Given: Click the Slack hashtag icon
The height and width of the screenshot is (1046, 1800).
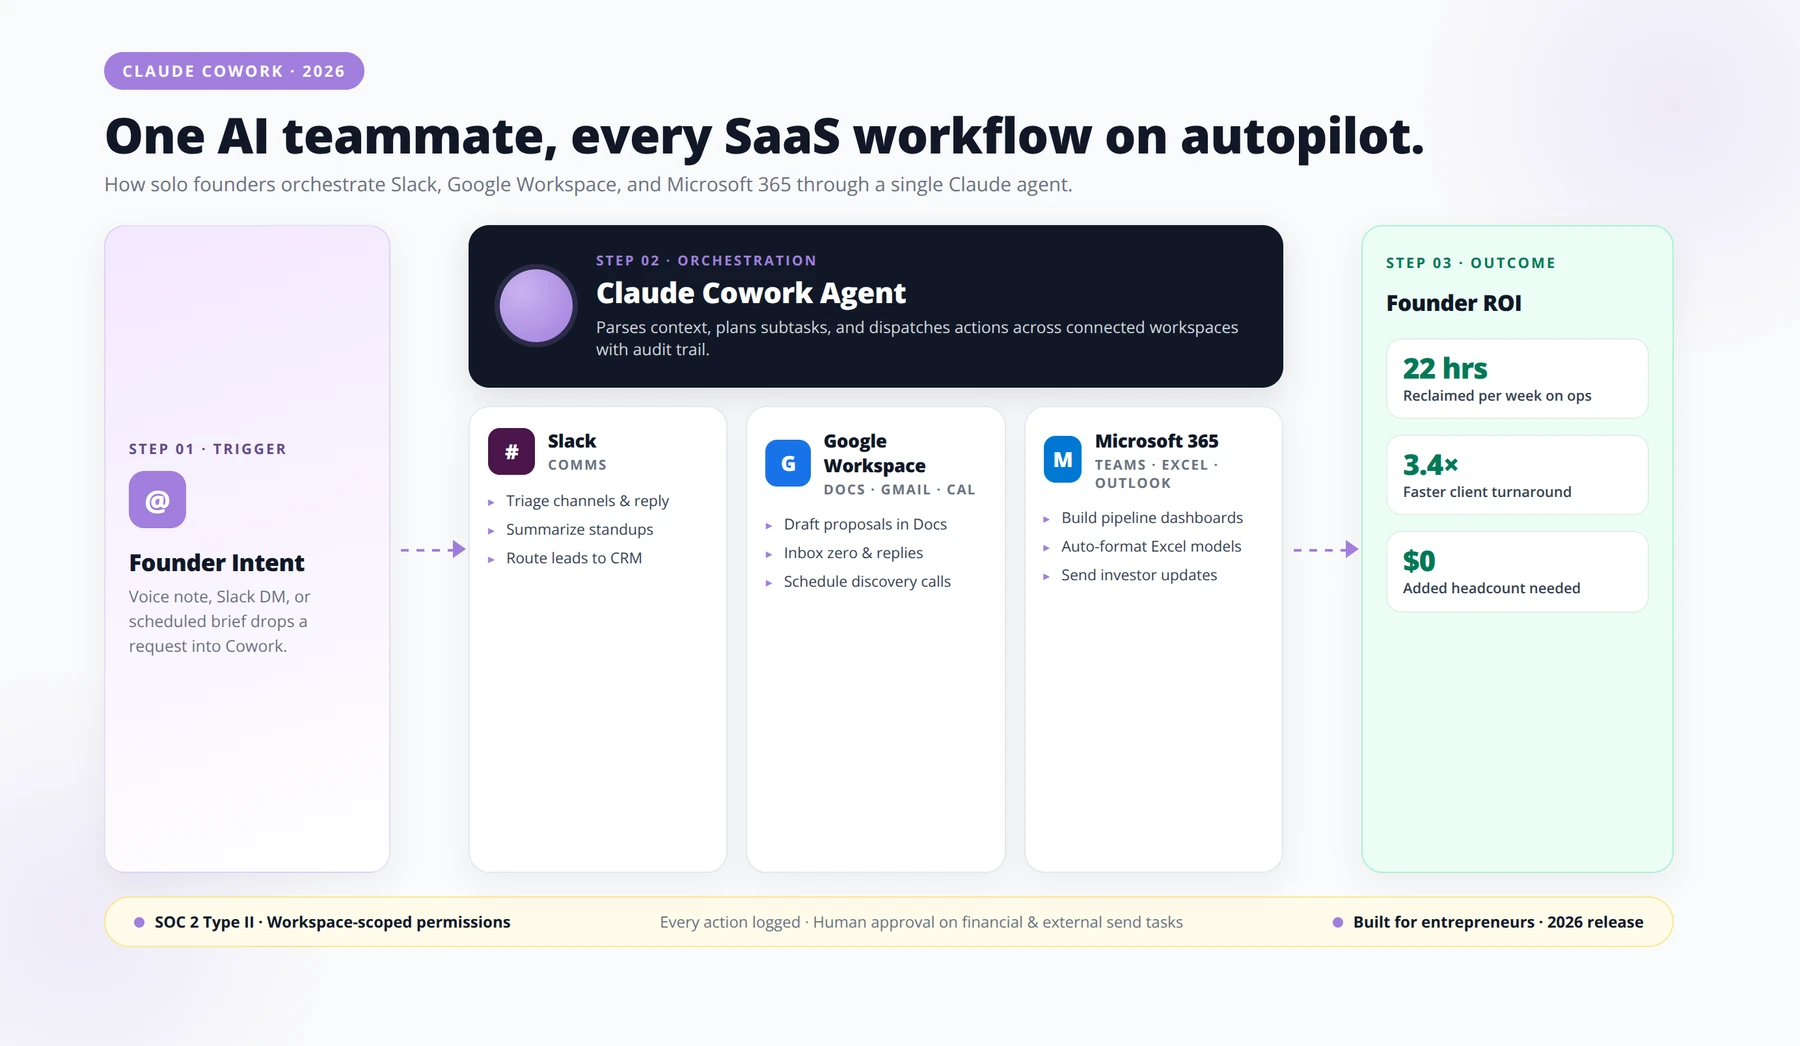Looking at the screenshot, I should [511, 452].
